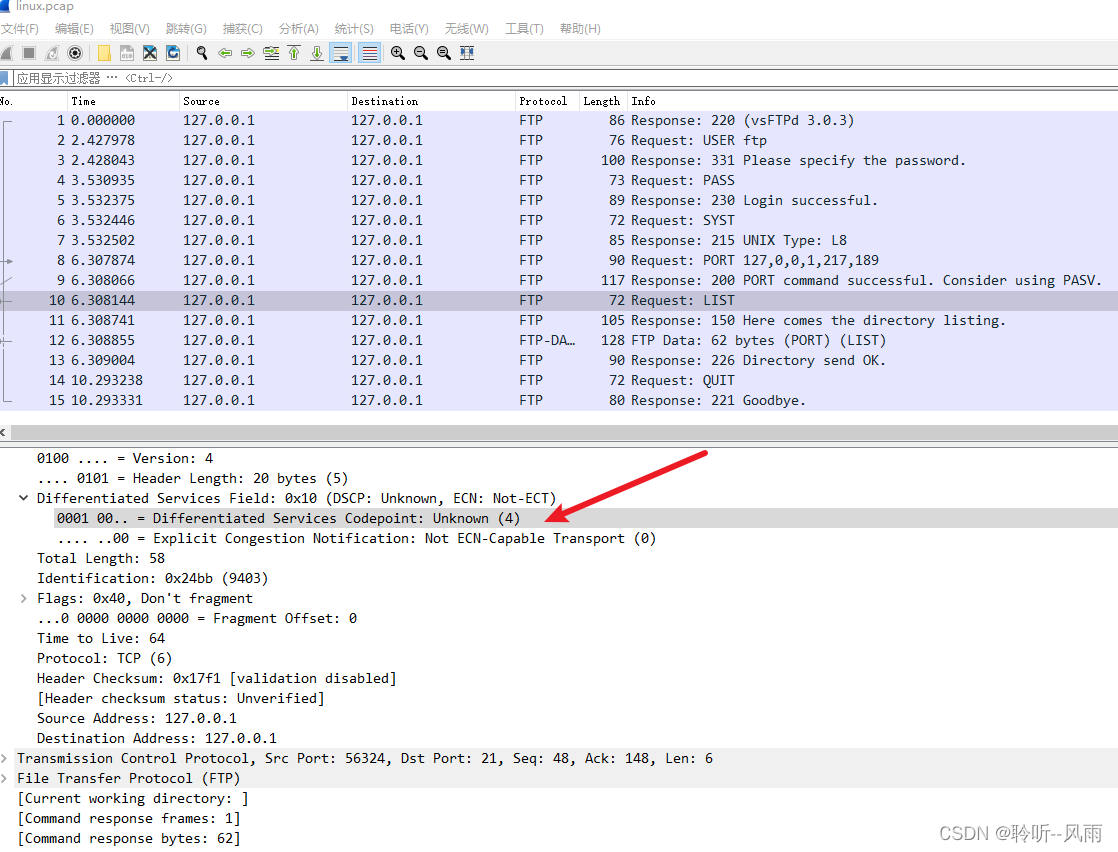Collapse Differentiated Services Field tree node
Image resolution: width=1118 pixels, height=852 pixels.
coord(24,498)
